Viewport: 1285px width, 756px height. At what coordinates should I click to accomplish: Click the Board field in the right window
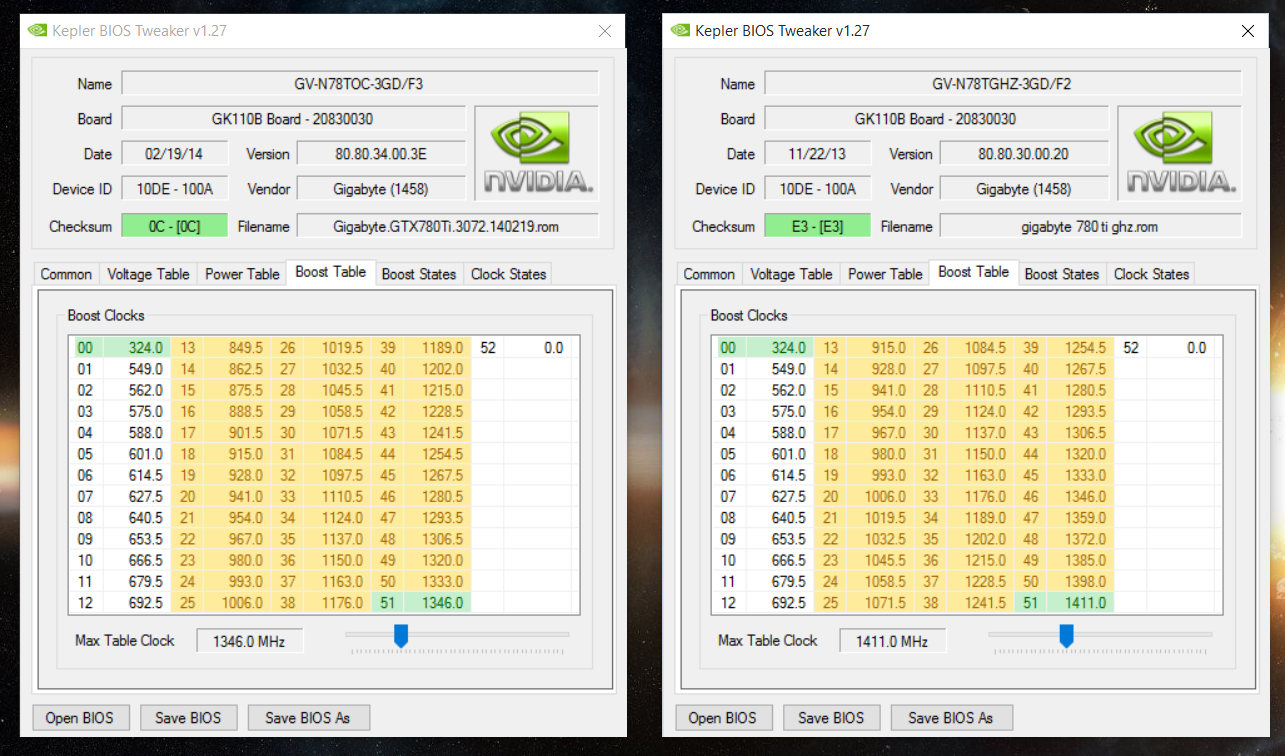coord(937,119)
